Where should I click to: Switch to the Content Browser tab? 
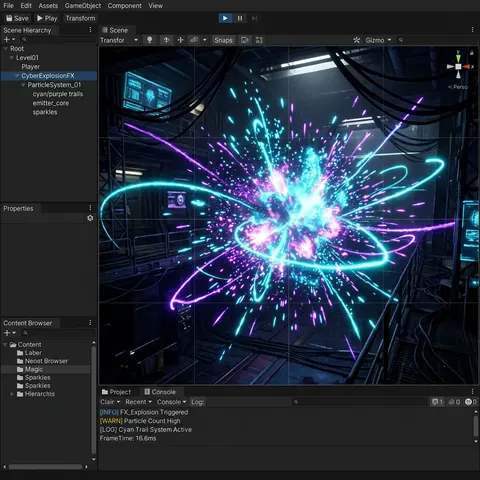28,323
